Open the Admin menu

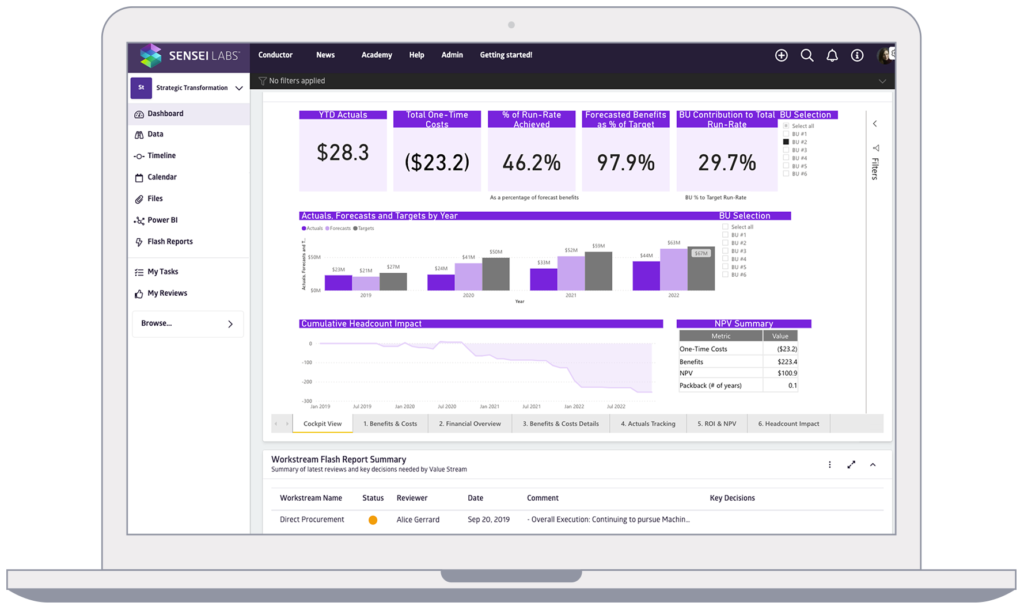click(452, 56)
